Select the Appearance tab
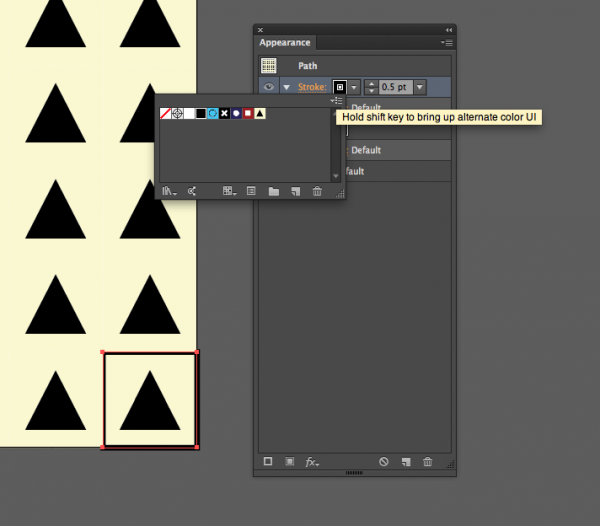The image size is (600, 526). coord(285,43)
